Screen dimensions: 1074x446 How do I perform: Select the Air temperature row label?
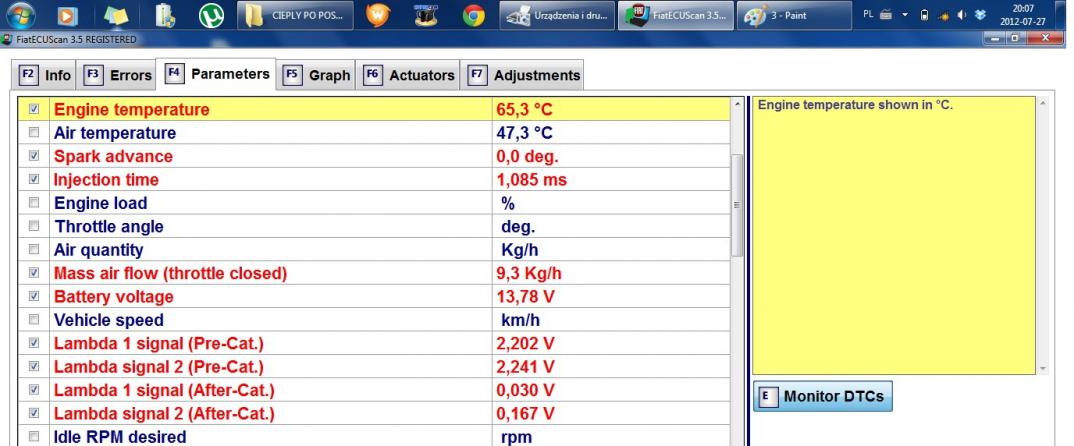tap(114, 133)
